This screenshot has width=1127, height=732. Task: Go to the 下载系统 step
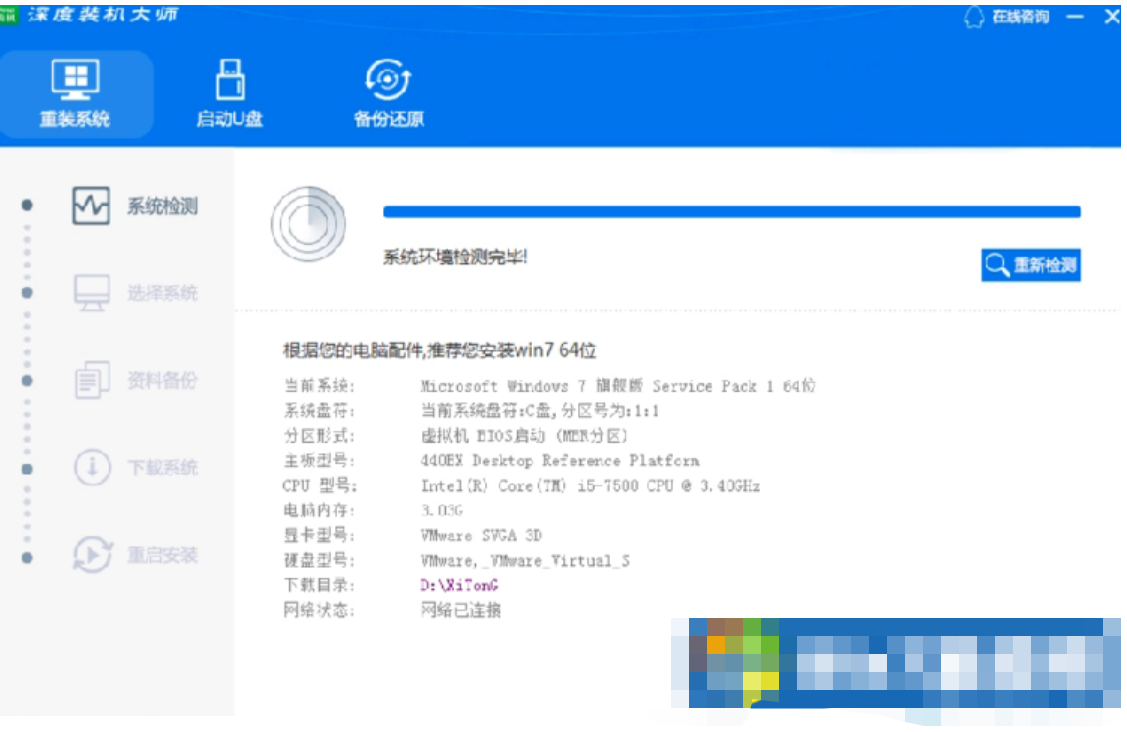[162, 467]
